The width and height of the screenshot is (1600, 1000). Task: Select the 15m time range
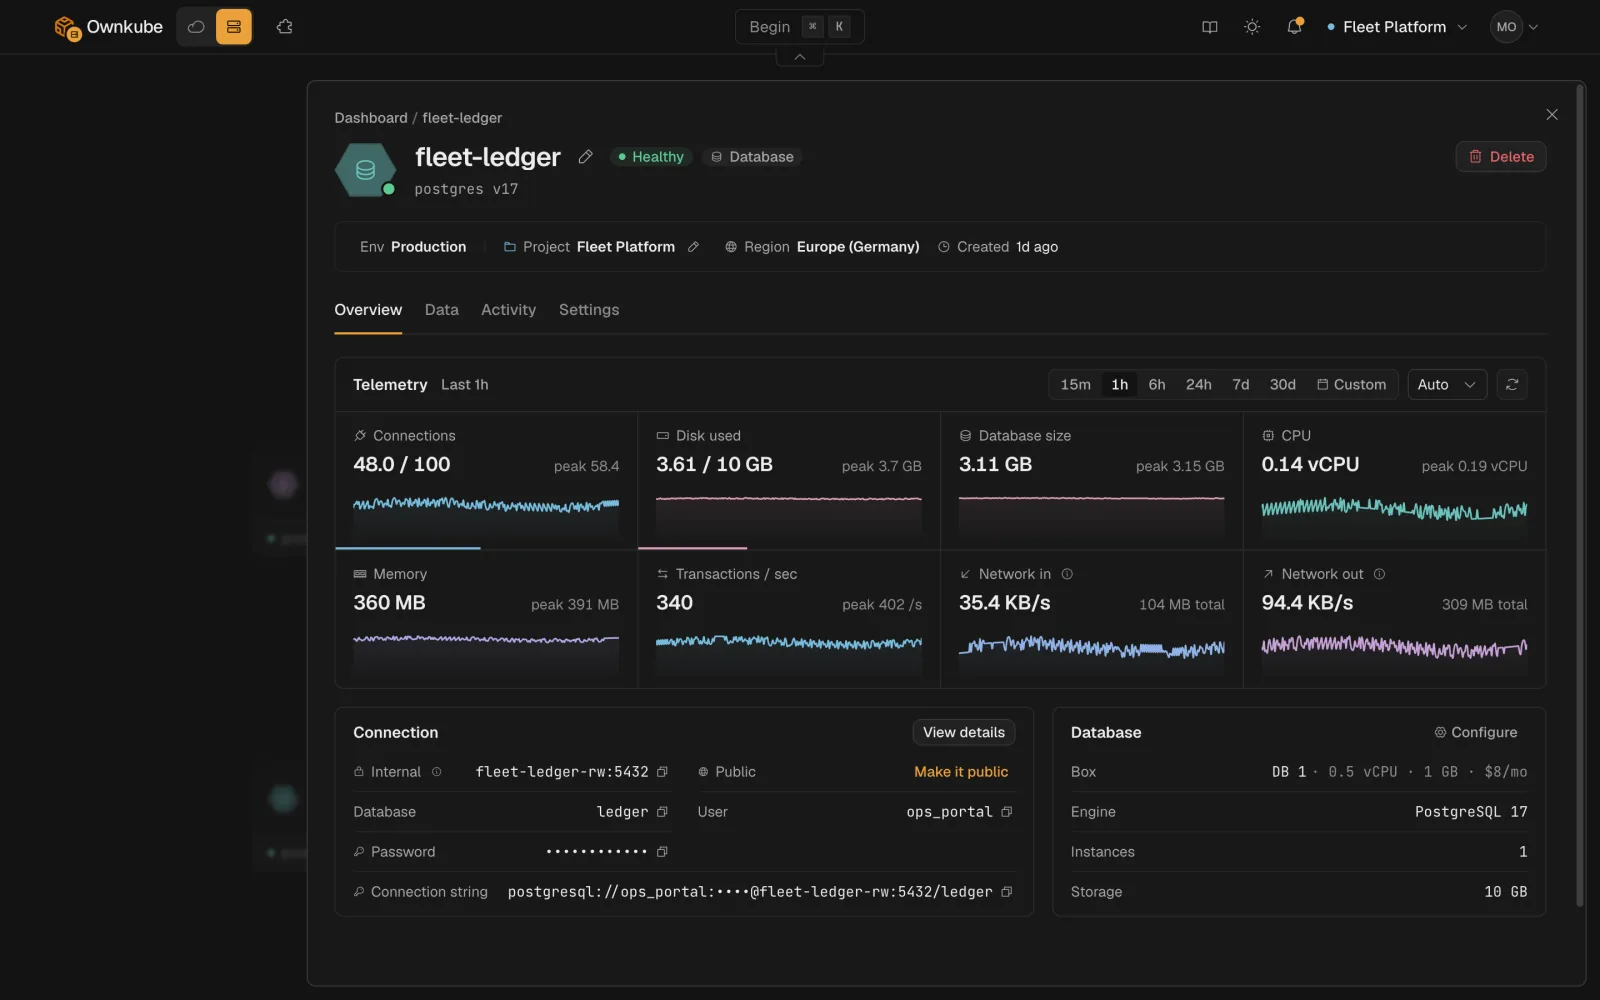(1076, 385)
